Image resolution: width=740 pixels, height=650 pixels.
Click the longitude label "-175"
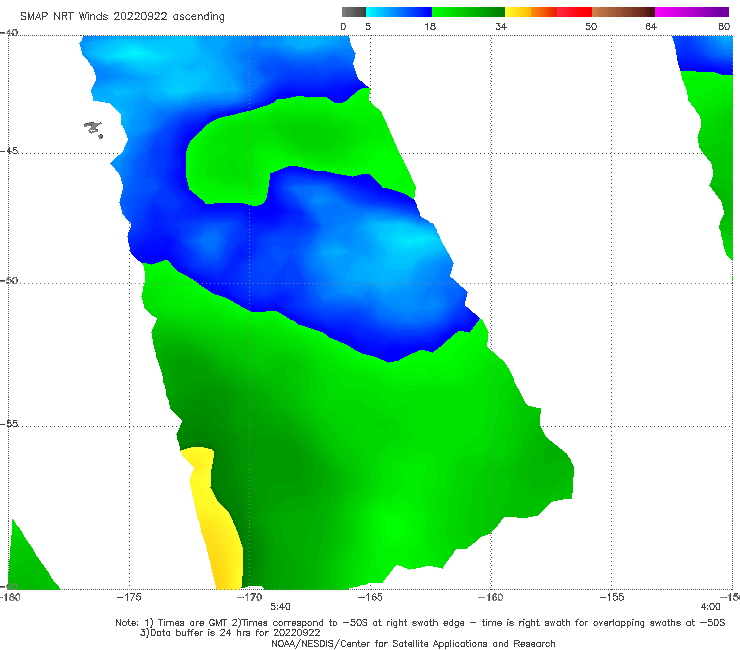129,597
